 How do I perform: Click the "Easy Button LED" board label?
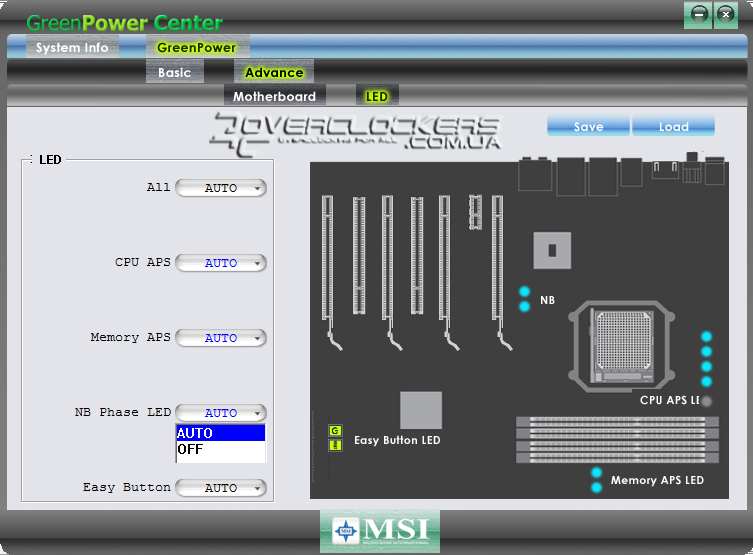[x=397, y=440]
